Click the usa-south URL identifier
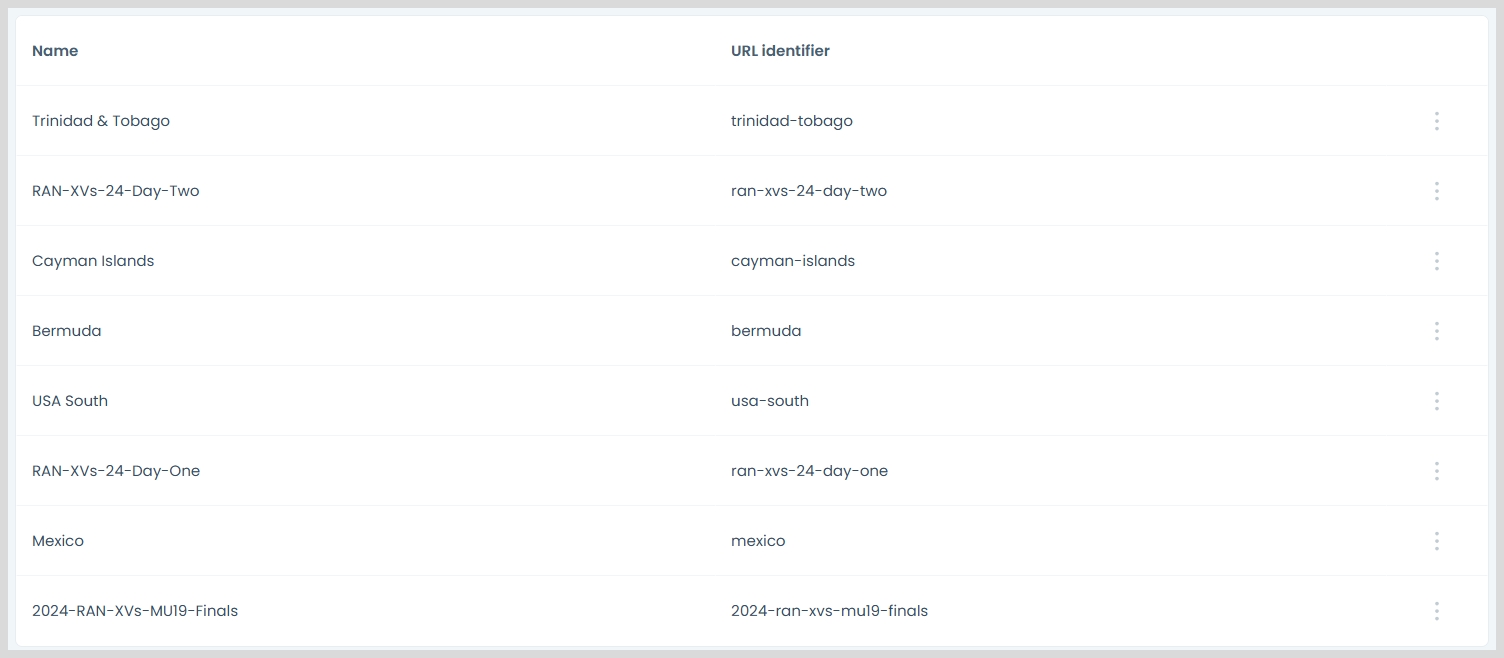Screen dimensions: 1504x658 [770, 401]
